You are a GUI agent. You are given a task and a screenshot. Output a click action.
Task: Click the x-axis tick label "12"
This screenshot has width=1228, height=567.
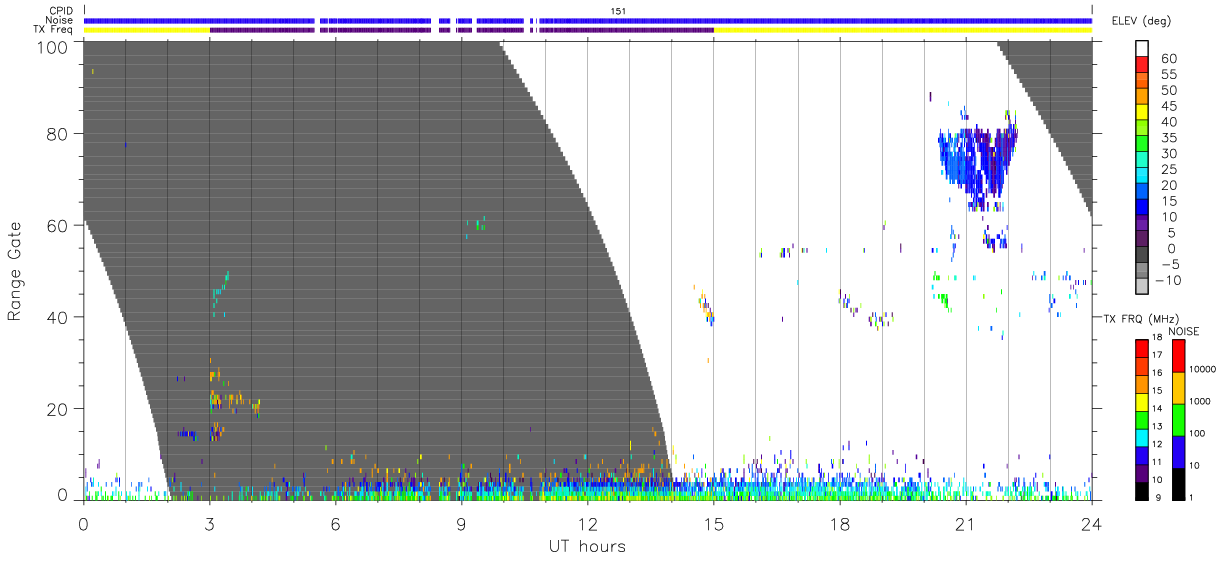point(587,523)
